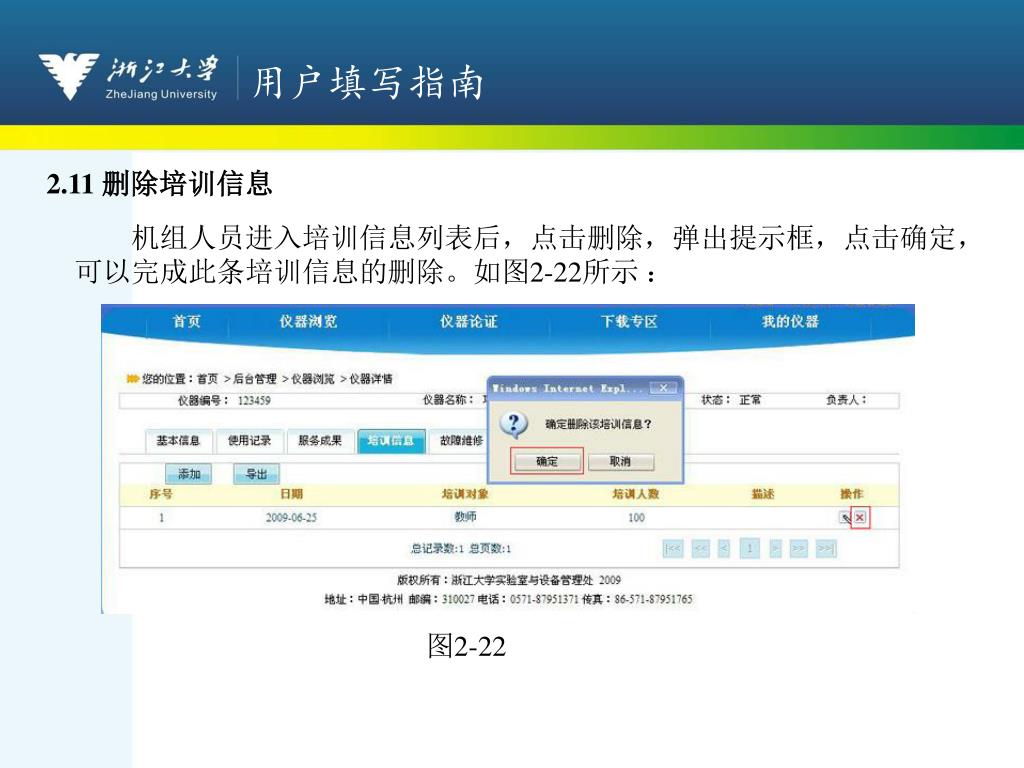Go to previous page with < button

[x=724, y=549]
